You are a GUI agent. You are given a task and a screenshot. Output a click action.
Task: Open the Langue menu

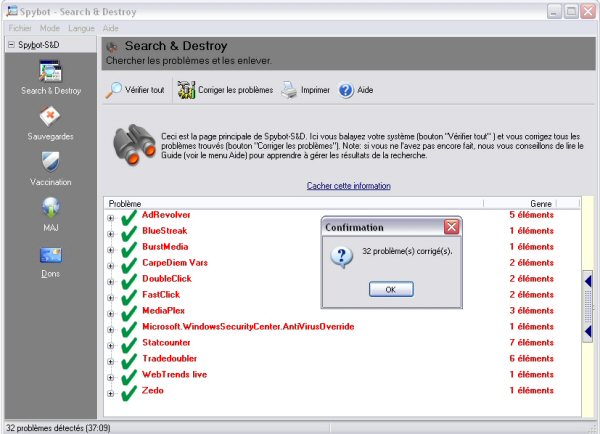(x=81, y=28)
